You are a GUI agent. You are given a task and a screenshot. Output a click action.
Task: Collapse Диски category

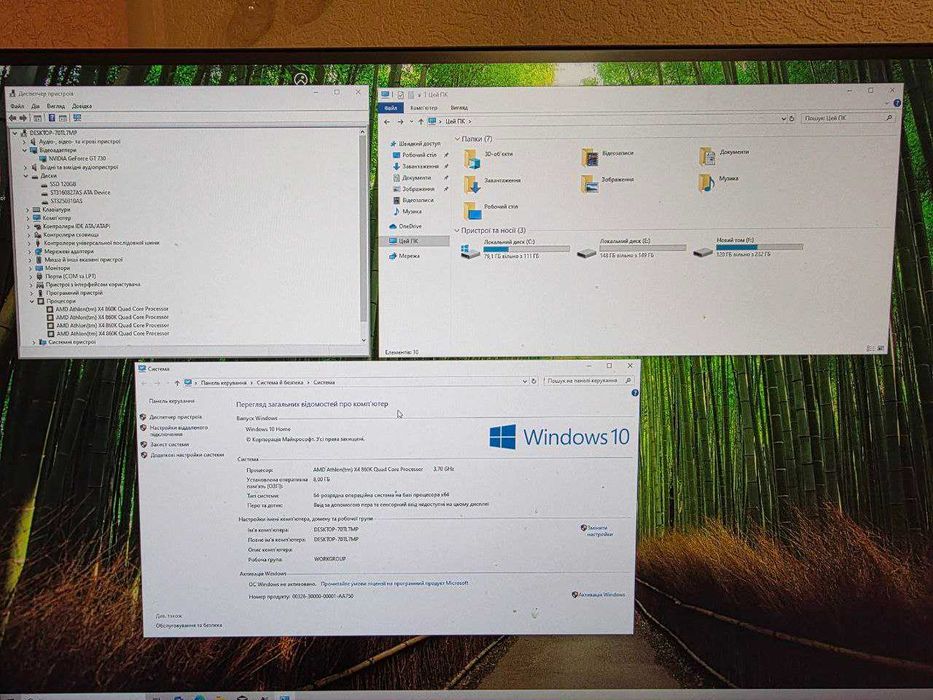pos(26,176)
